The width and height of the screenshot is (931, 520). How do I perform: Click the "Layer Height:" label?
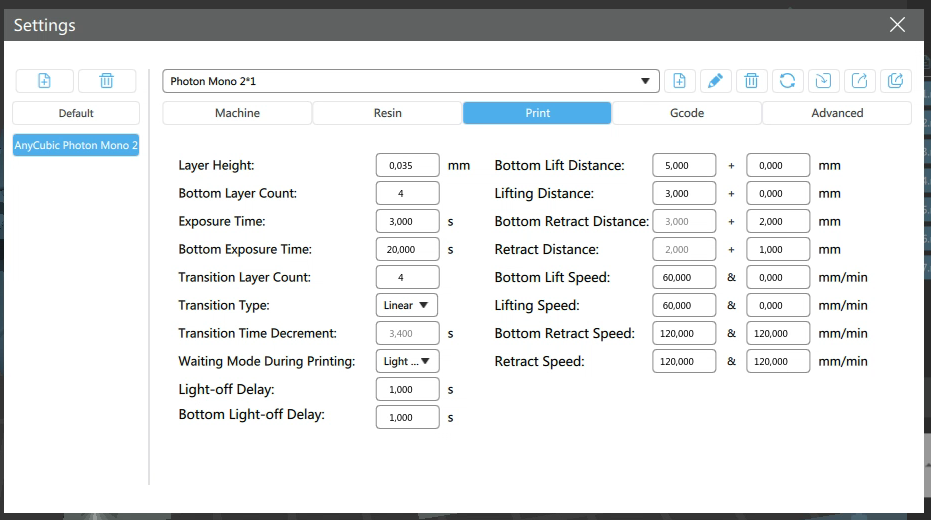pyautogui.click(x=216, y=165)
